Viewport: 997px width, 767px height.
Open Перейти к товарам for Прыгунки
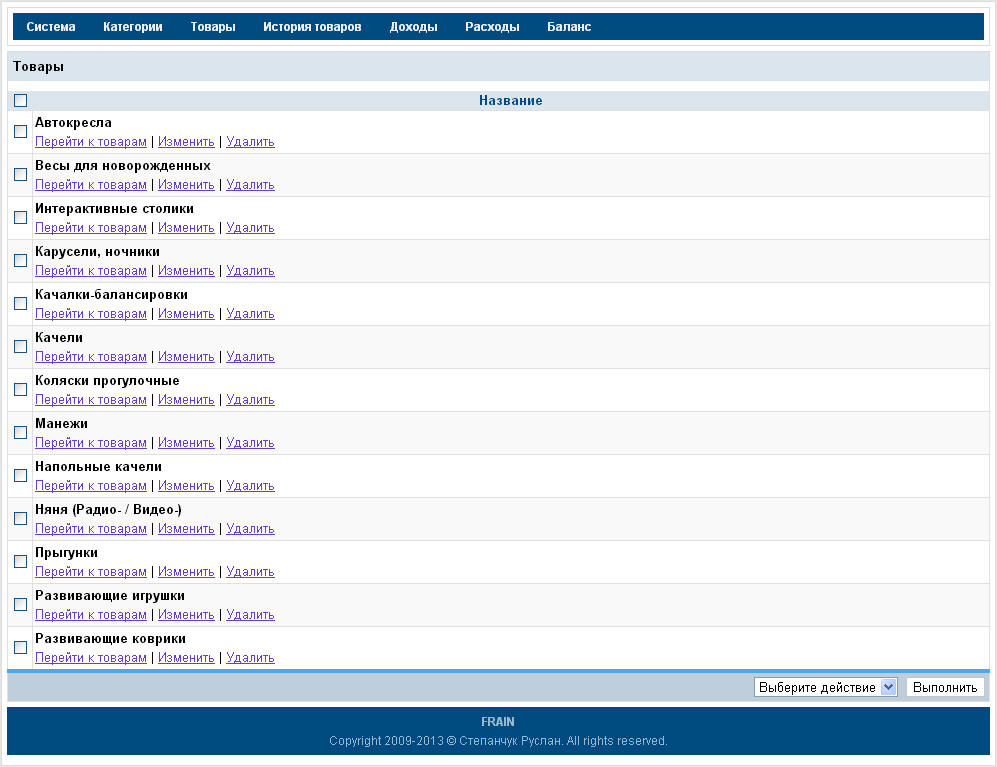click(x=91, y=572)
